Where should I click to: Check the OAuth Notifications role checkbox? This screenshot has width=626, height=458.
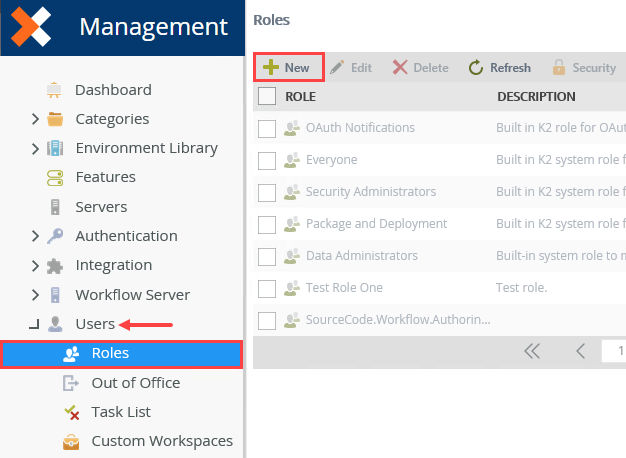267,128
